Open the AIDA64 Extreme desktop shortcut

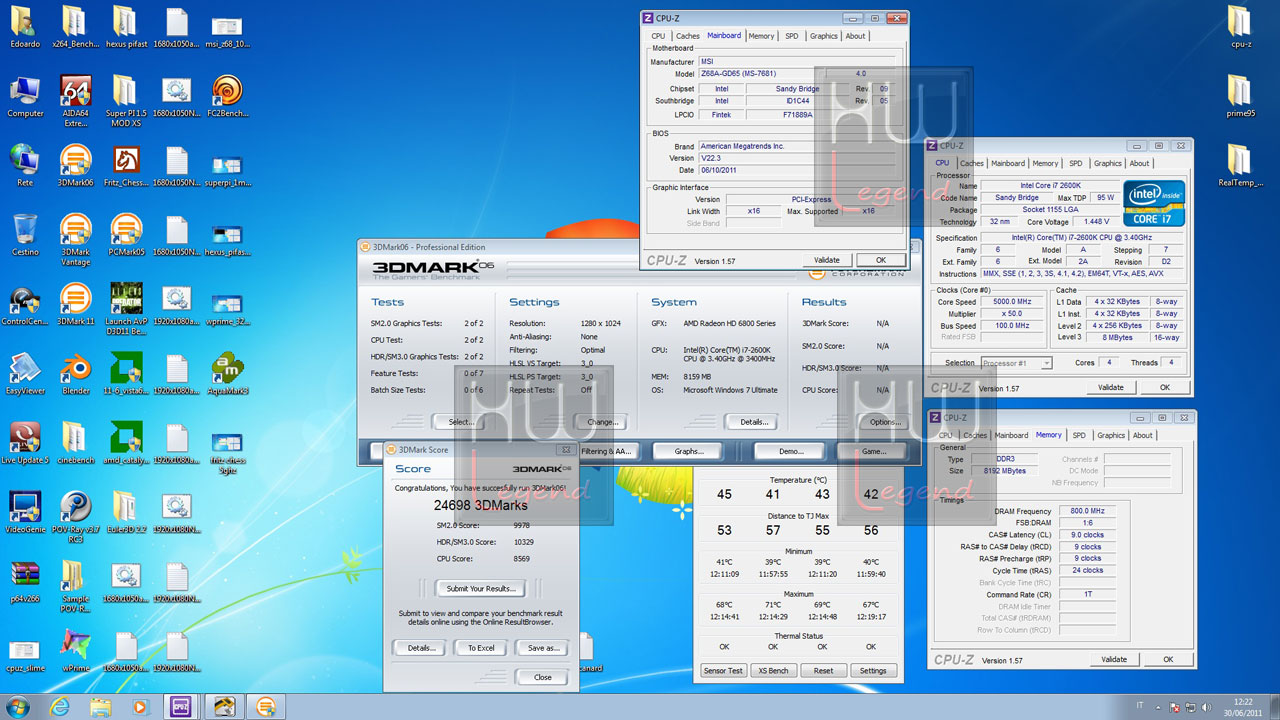(x=76, y=100)
